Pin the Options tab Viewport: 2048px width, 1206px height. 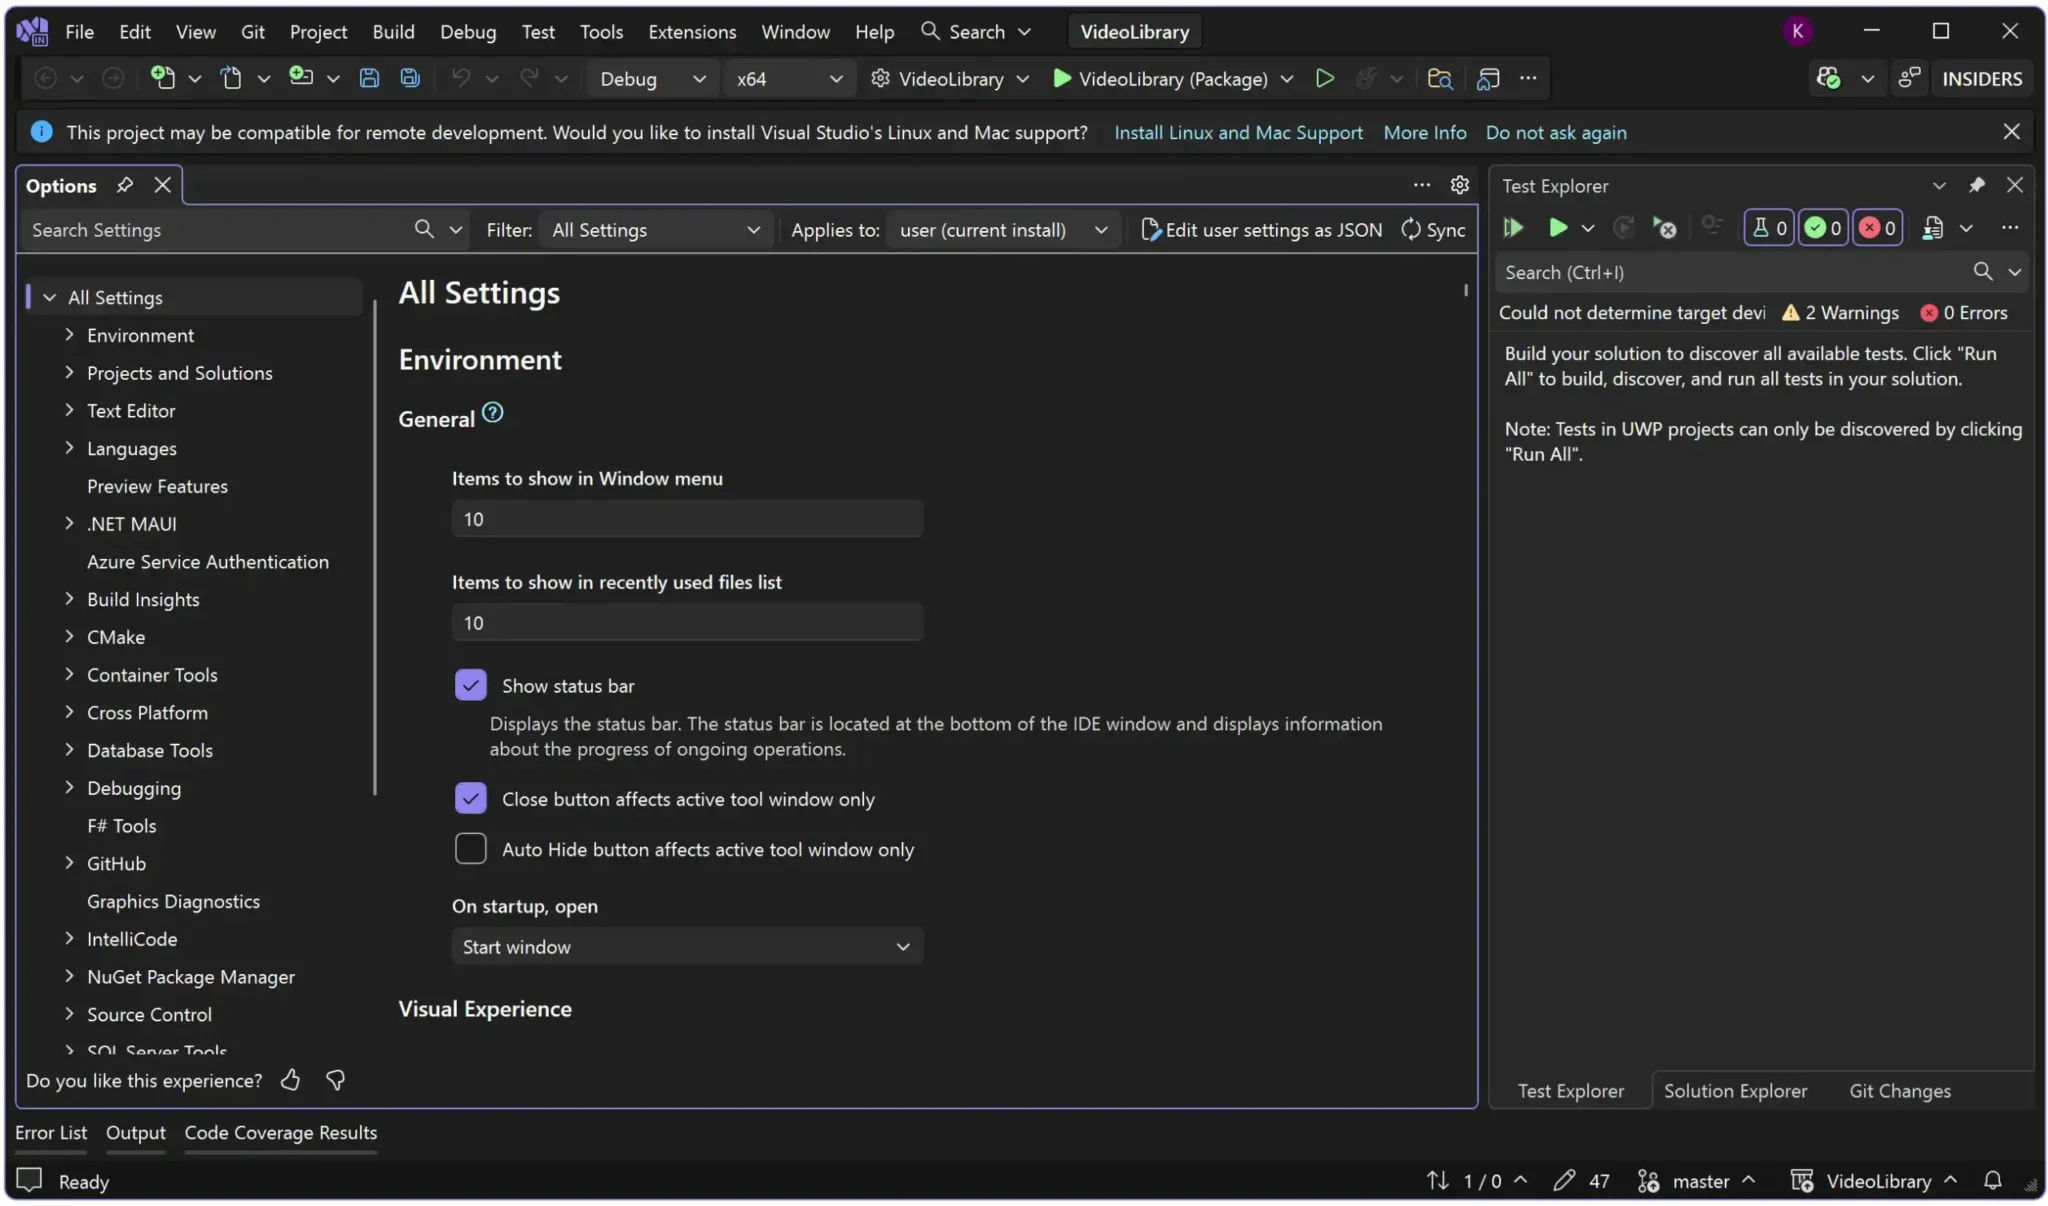tap(125, 185)
